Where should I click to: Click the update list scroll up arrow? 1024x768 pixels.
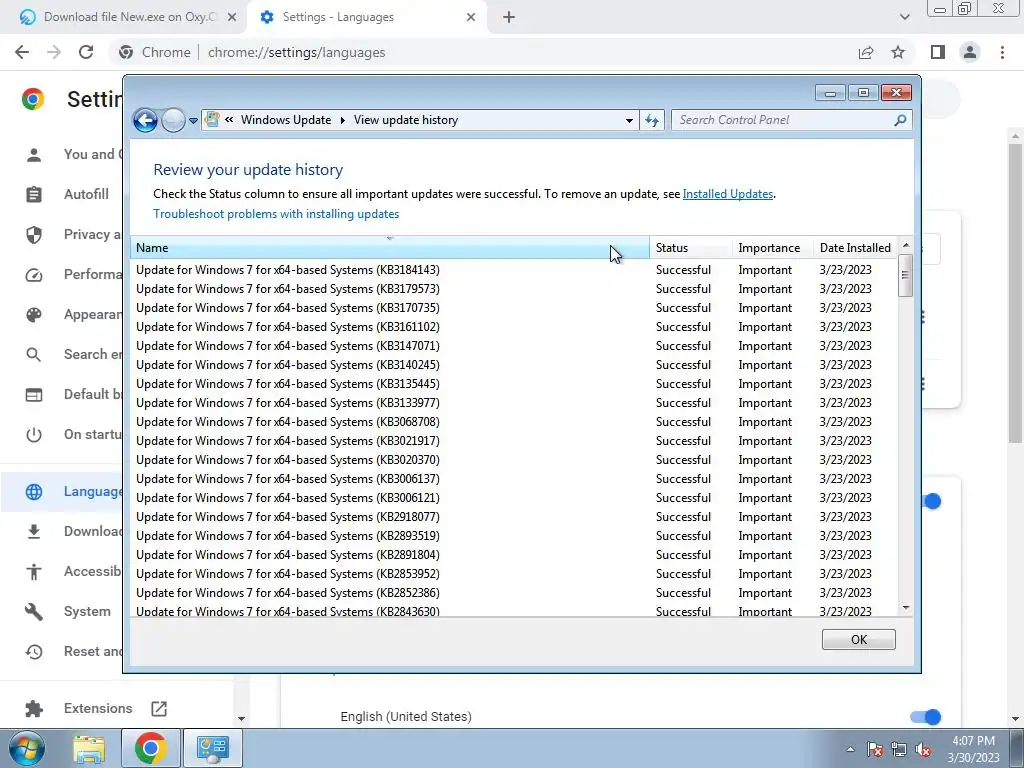tap(905, 246)
